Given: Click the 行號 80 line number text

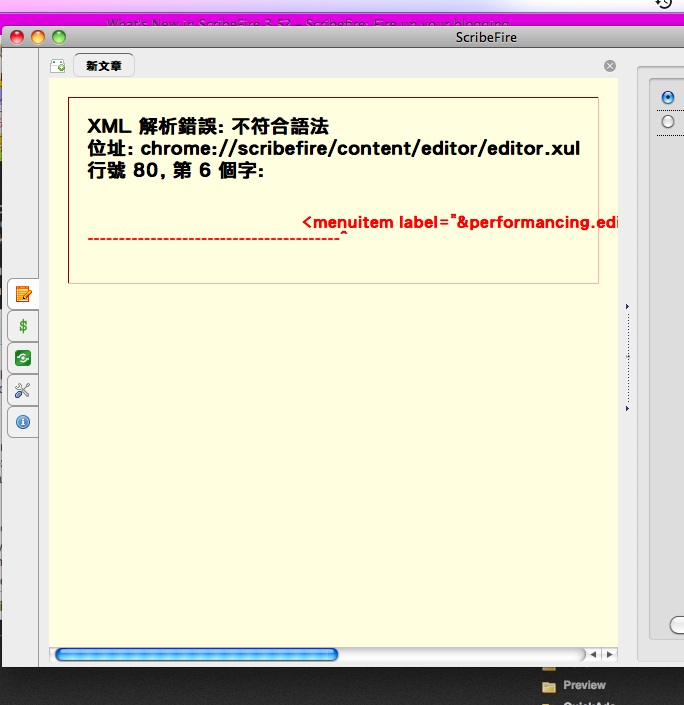Looking at the screenshot, I should [x=175, y=170].
